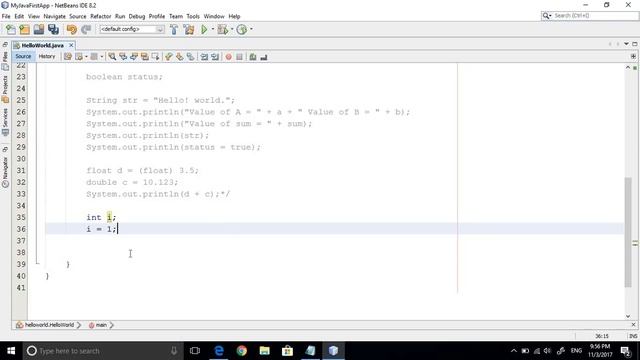
Task: Click the Comment lines icon
Action: (x=253, y=57)
